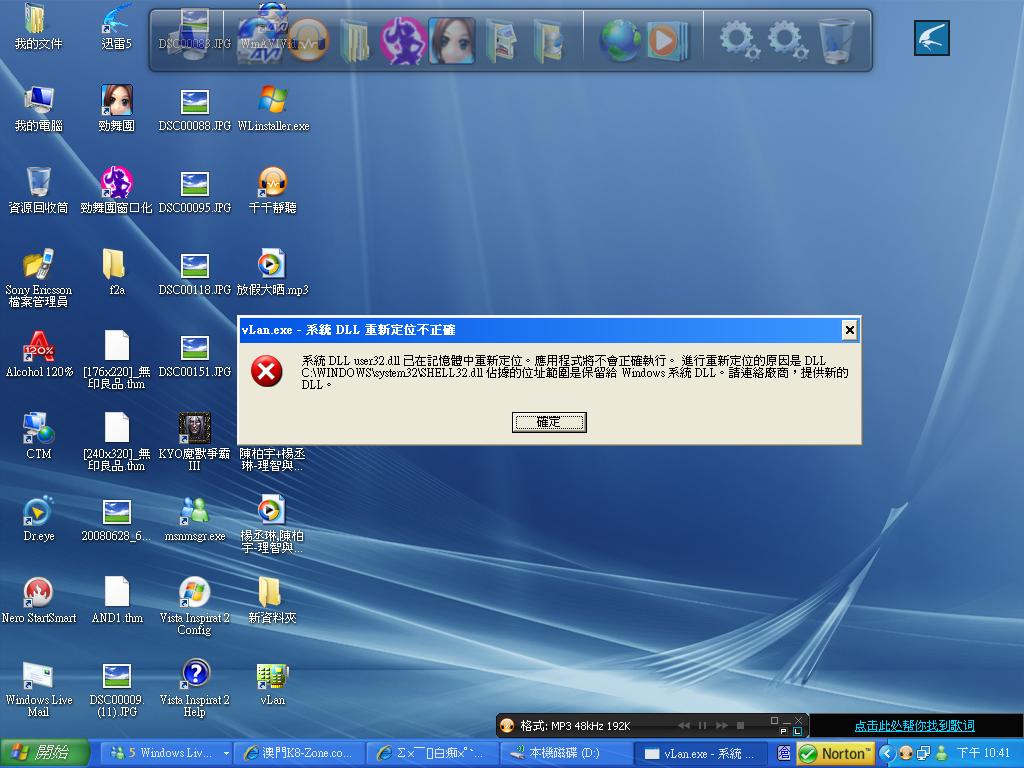The image size is (1024, 768).
Task: Switch to vLan.exe - 系統 taskbar item
Action: tap(699, 753)
